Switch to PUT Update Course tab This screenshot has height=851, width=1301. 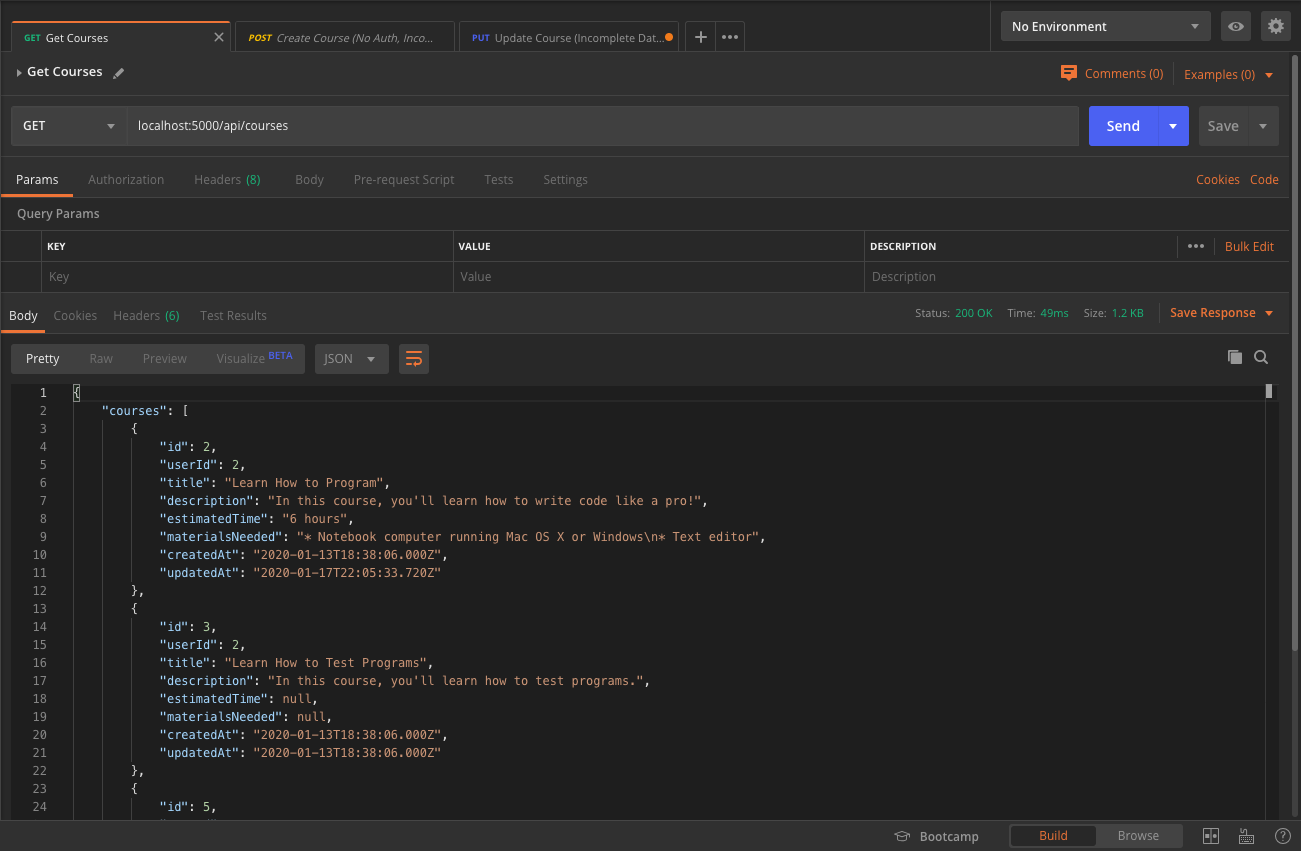pos(569,38)
